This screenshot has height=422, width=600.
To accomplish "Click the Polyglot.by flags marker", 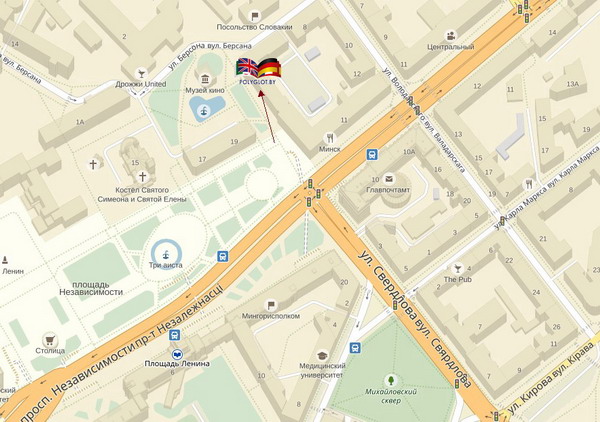I will [x=259, y=70].
